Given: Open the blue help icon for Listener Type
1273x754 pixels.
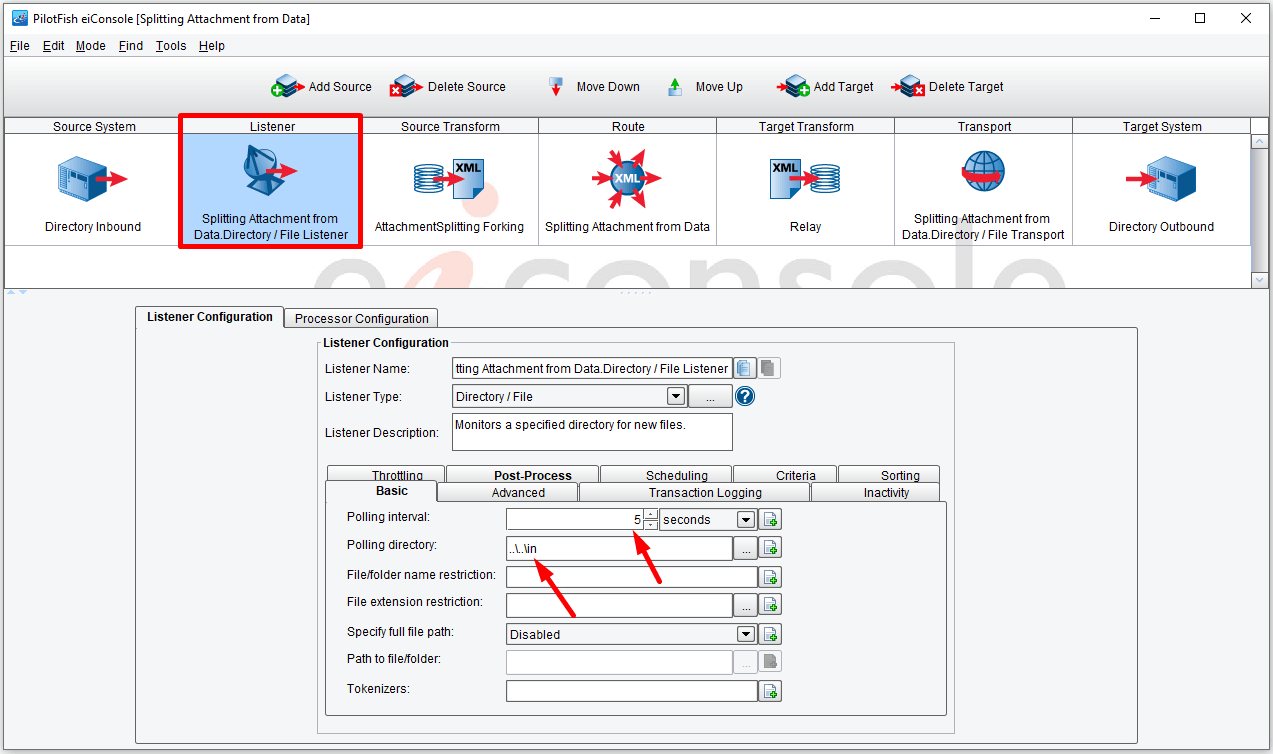Looking at the screenshot, I should point(745,396).
